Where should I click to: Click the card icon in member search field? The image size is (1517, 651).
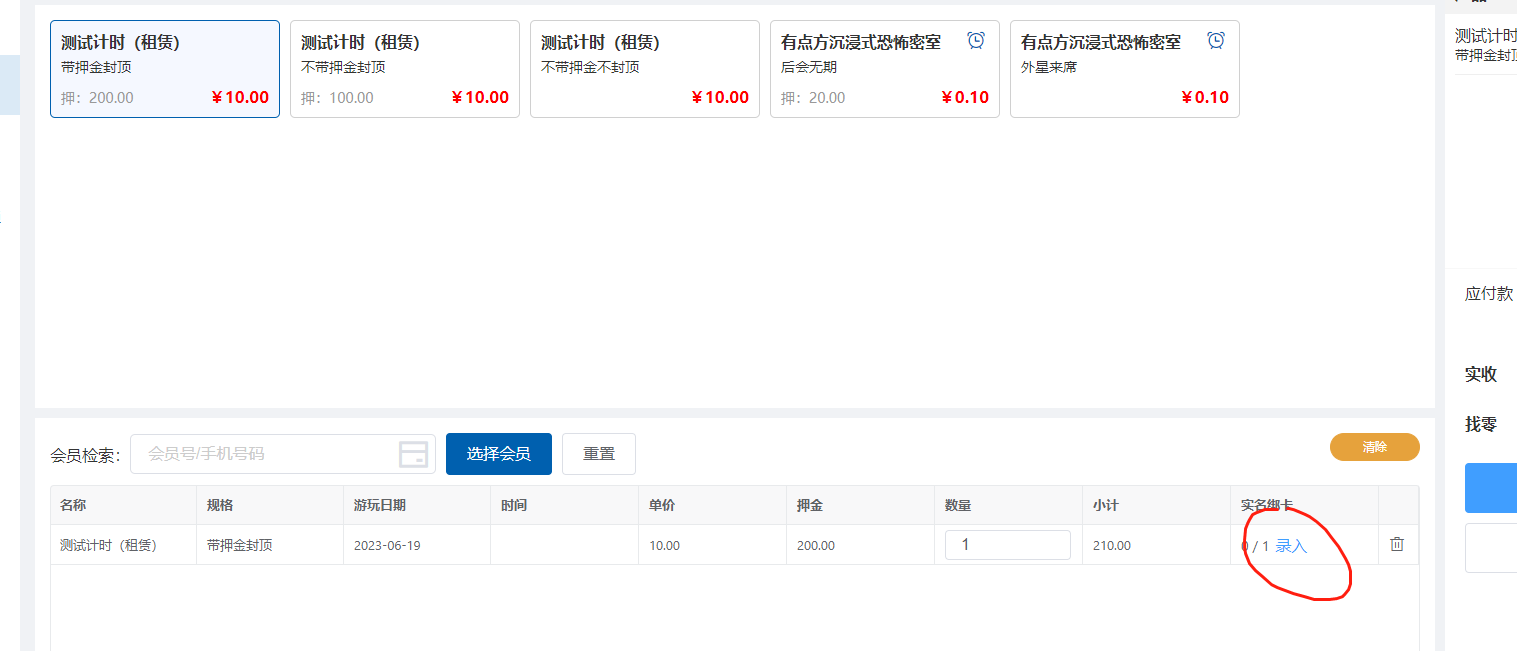click(414, 454)
